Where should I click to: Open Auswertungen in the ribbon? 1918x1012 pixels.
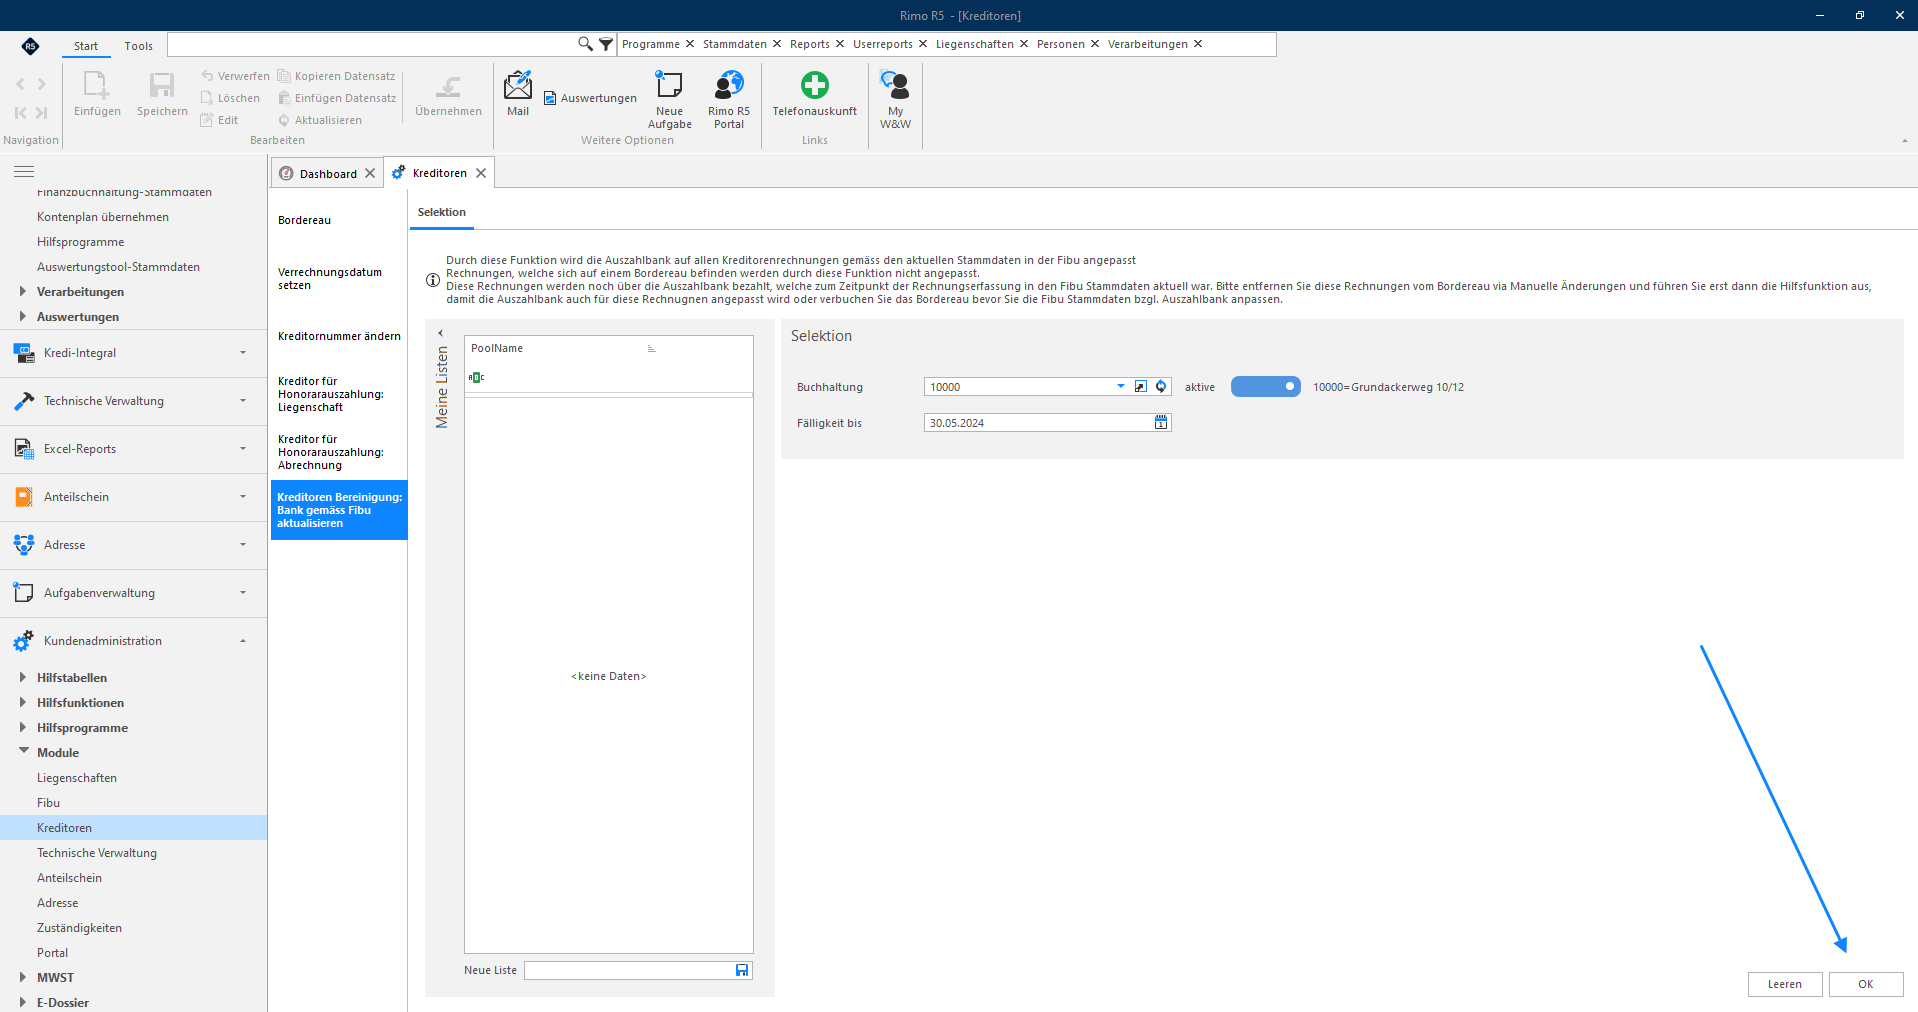click(x=590, y=98)
